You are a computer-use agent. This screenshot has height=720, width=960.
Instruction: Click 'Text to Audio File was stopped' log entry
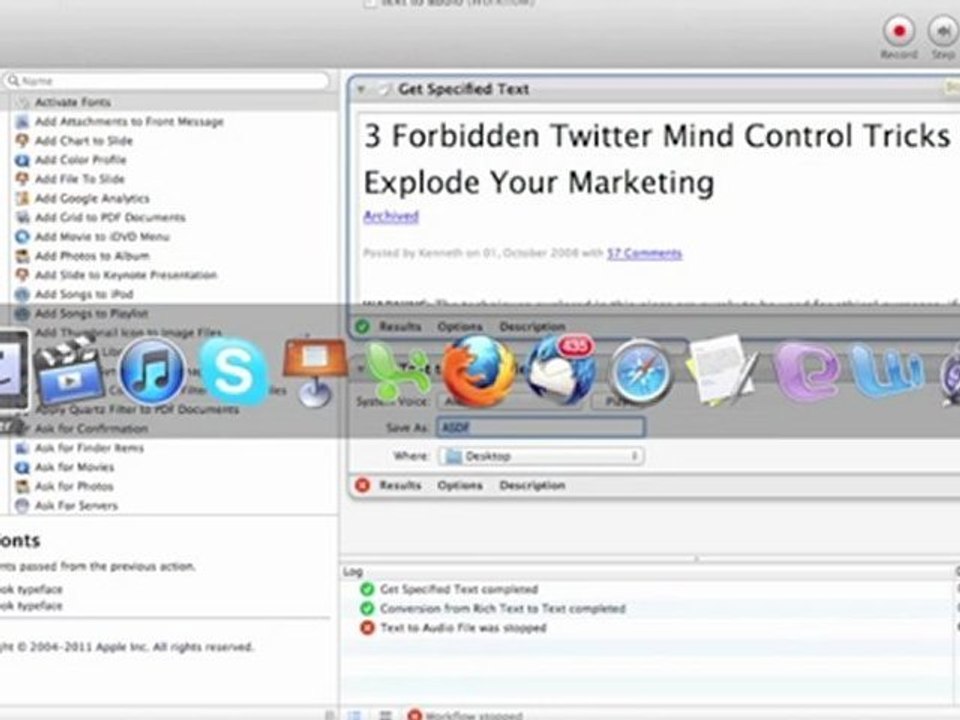pyautogui.click(x=463, y=628)
